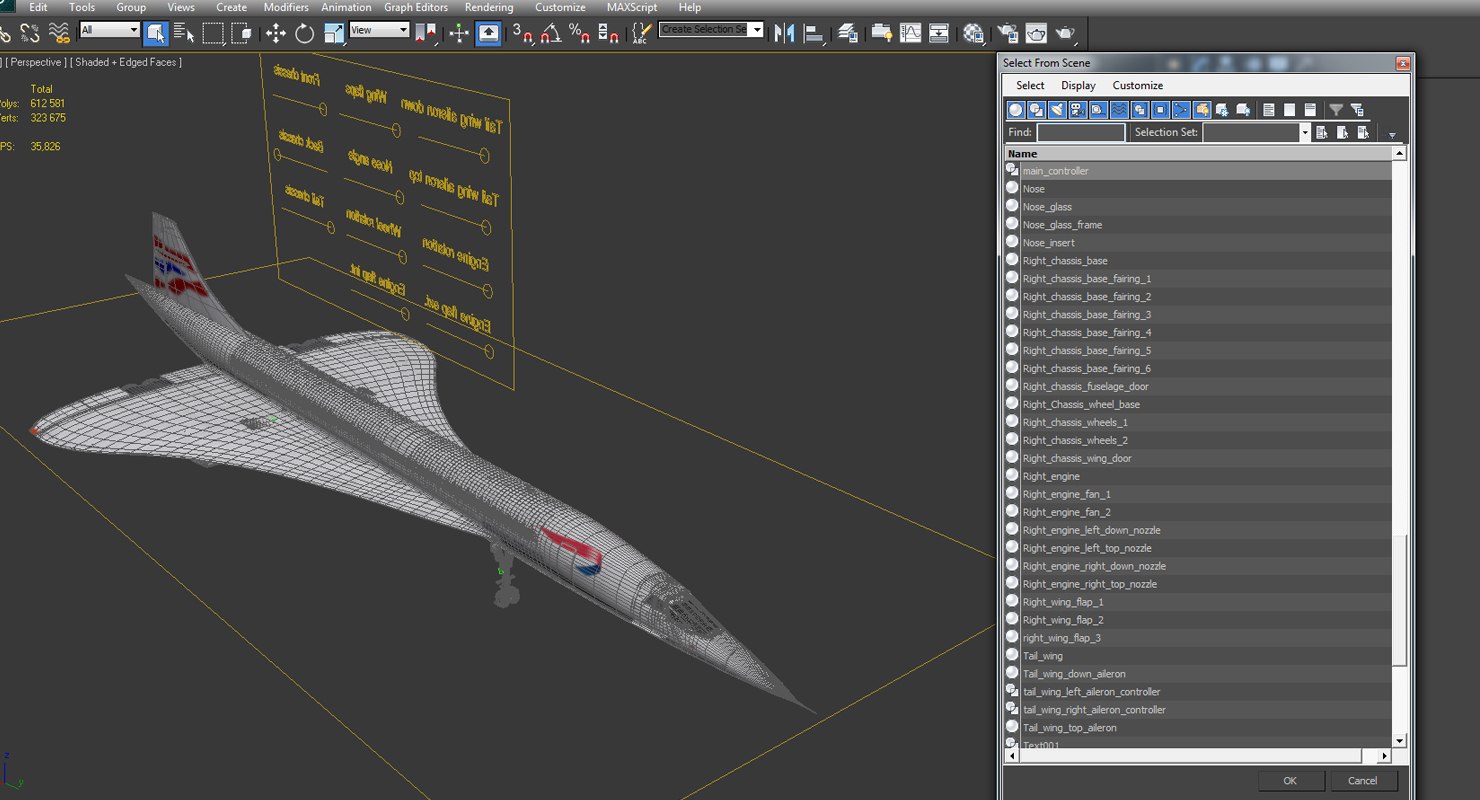Toggle Display Shapes filter in Select From Scene
The width and height of the screenshot is (1480, 800).
[x=1037, y=110]
